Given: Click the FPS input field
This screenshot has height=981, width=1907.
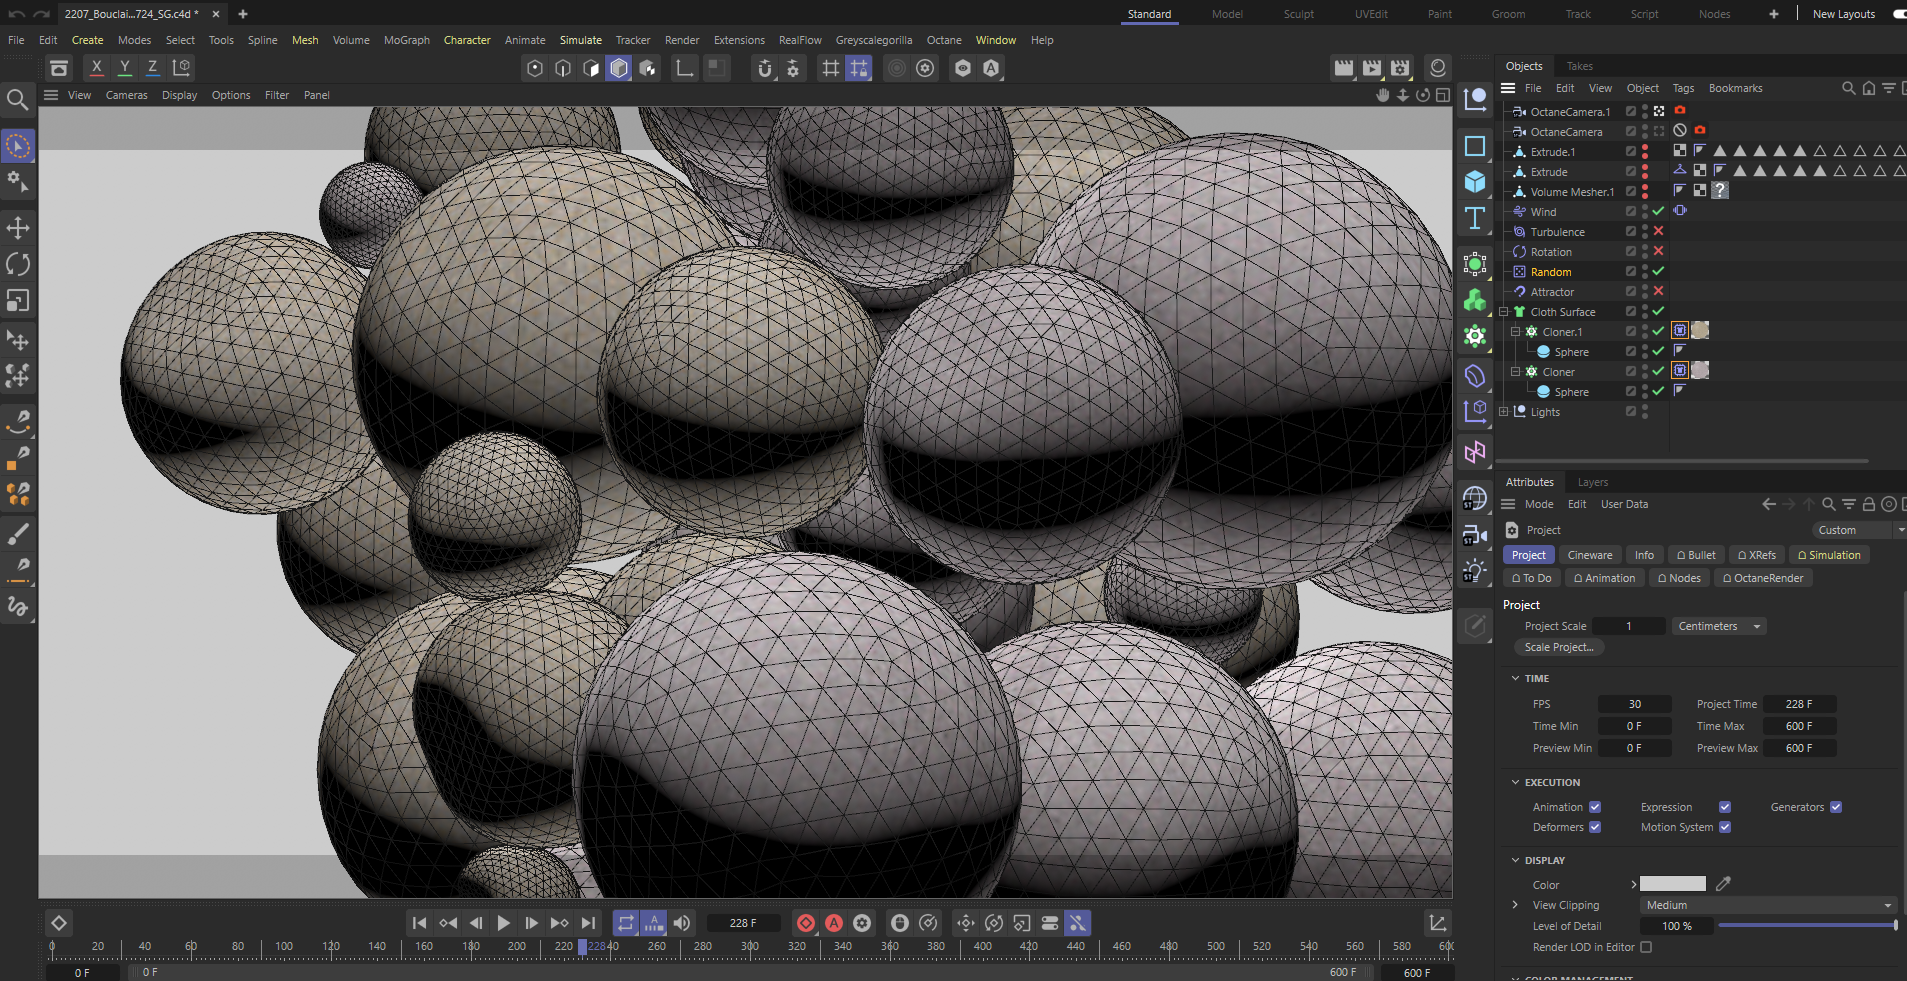Looking at the screenshot, I should pyautogui.click(x=1634, y=704).
